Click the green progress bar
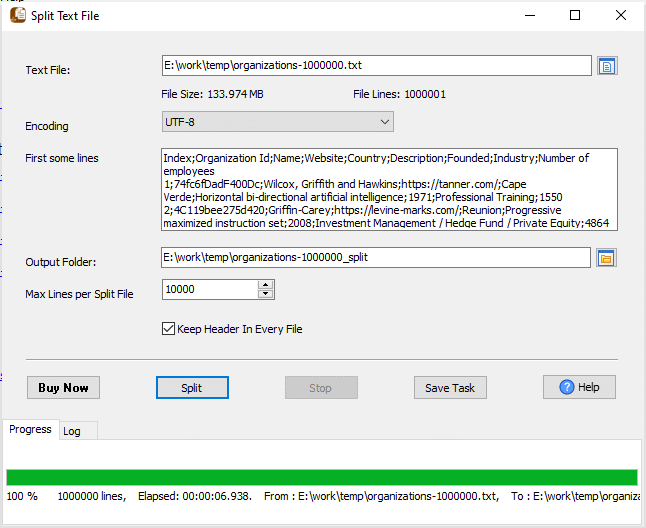Screen dimensions: 646x528 pos(321,477)
